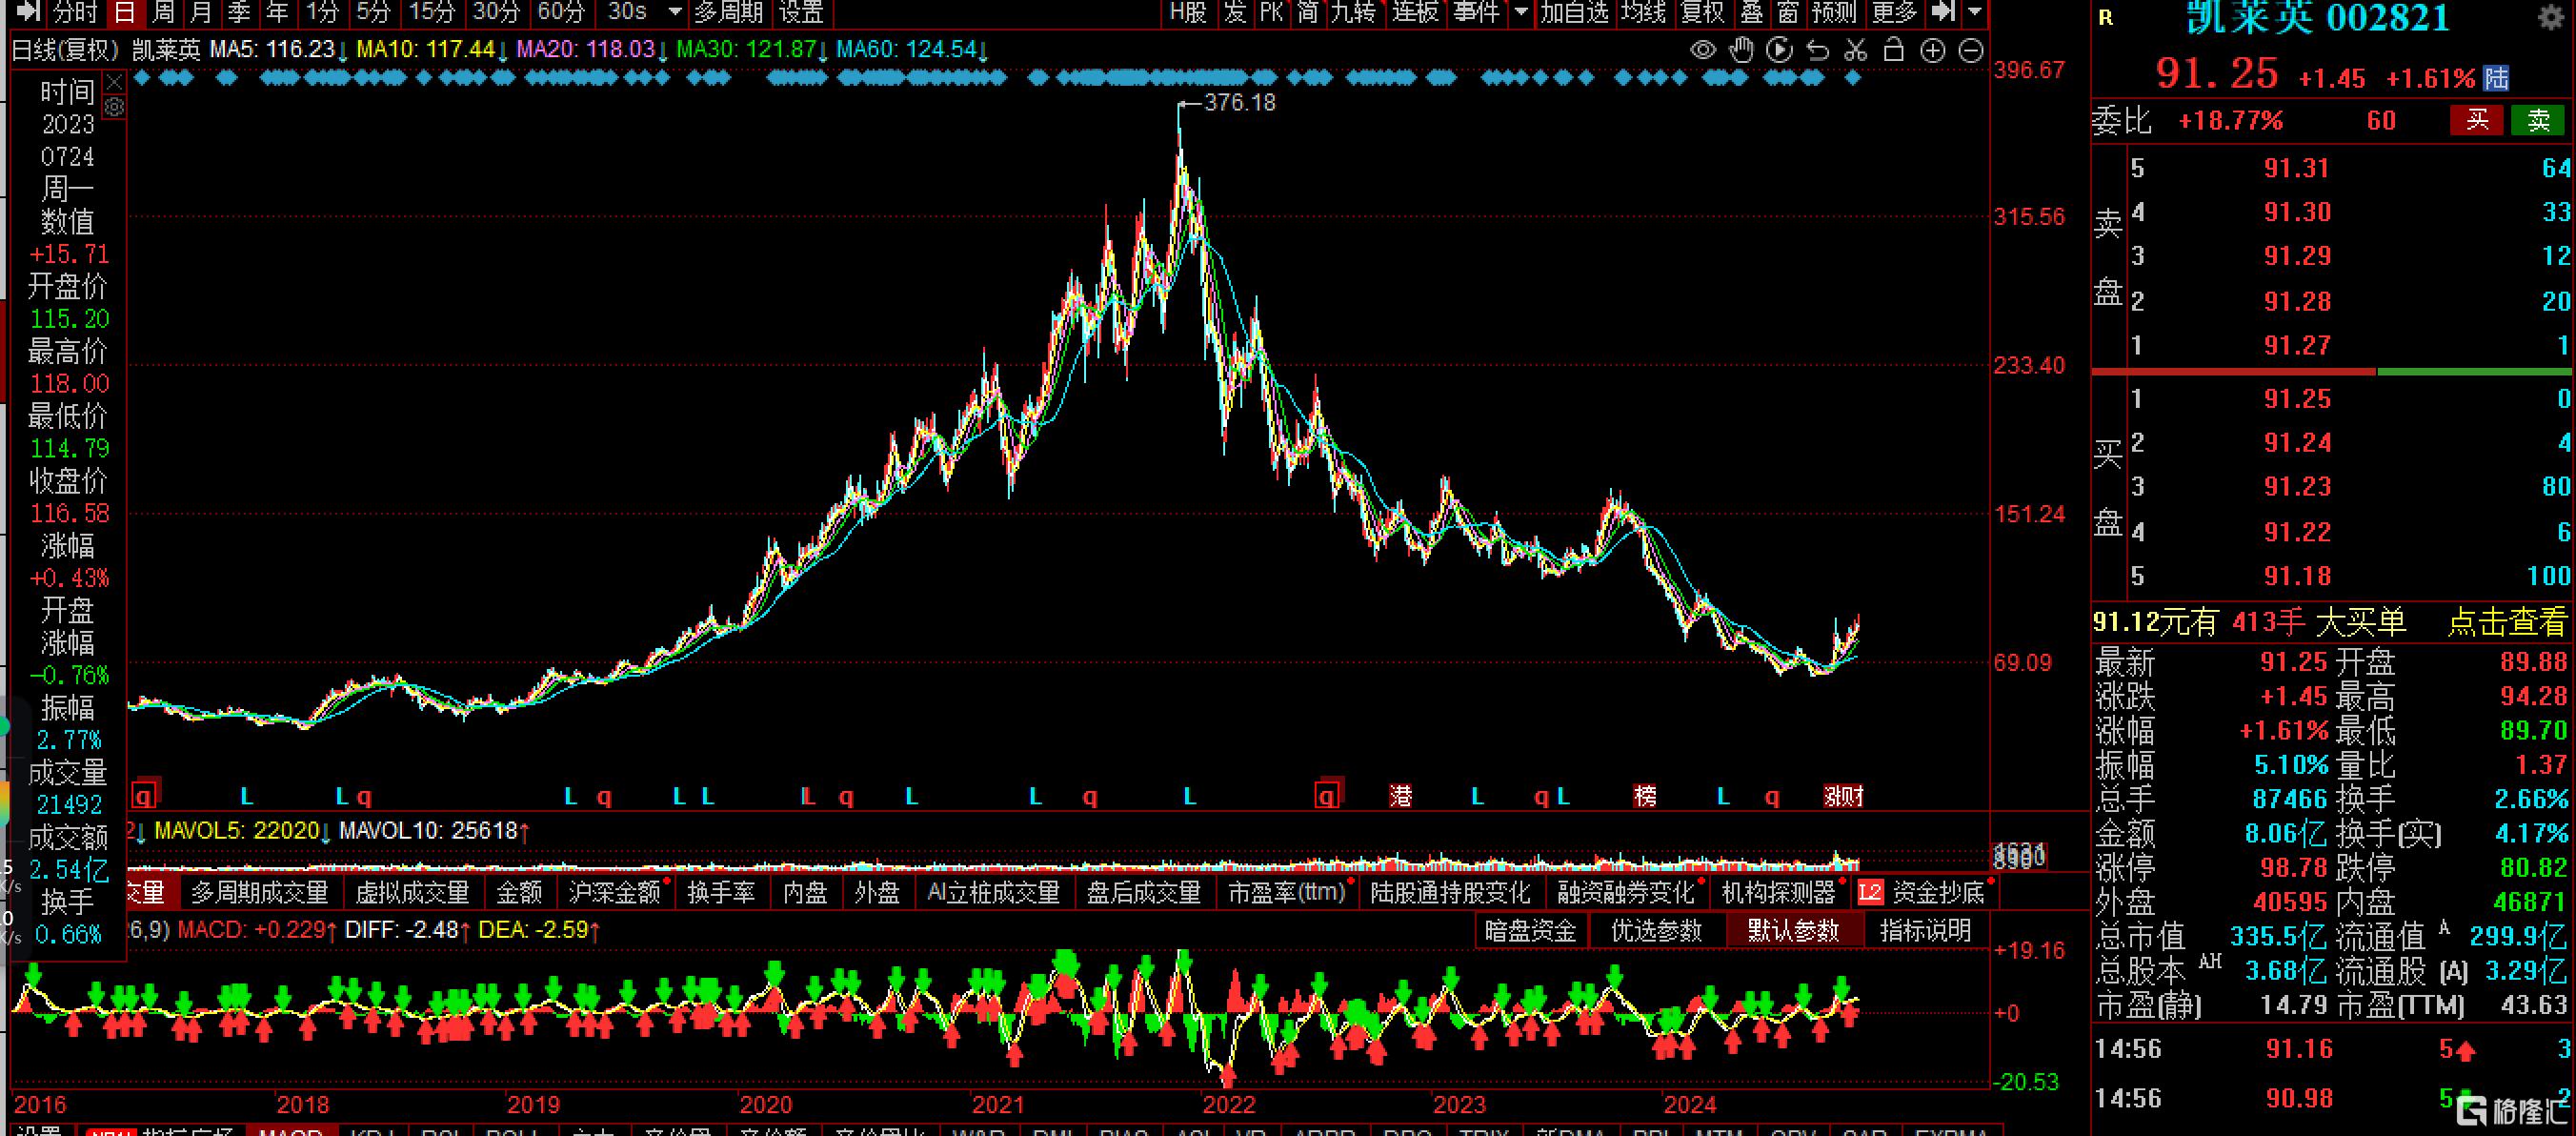Start chart replay playback icon
Image resolution: width=2576 pixels, height=1136 pixels.
point(1779,50)
